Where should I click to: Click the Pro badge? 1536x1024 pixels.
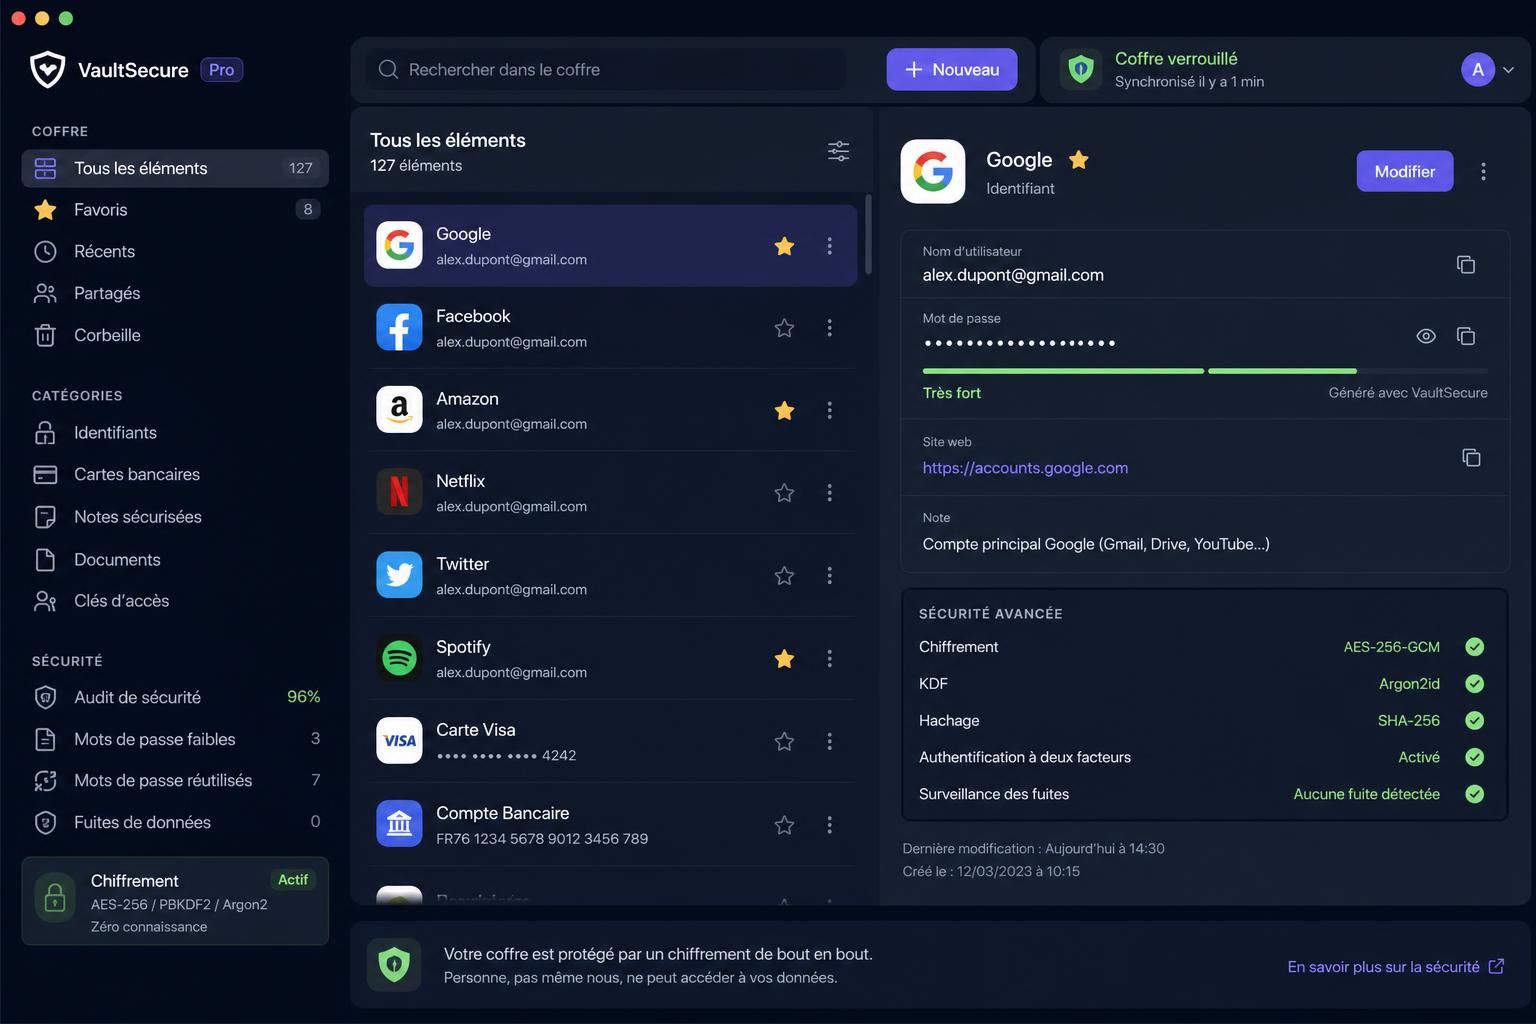[222, 70]
